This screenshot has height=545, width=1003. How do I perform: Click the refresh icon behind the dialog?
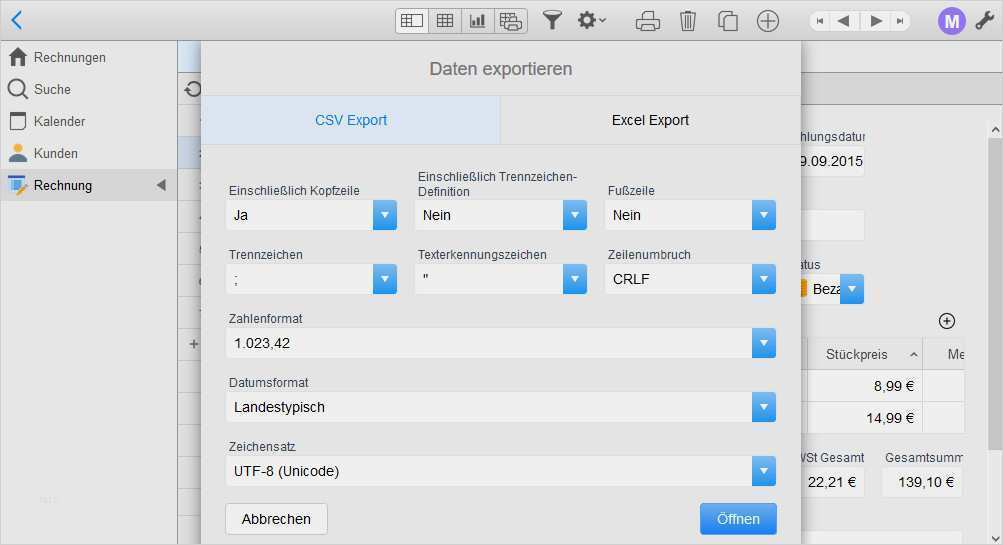point(193,89)
